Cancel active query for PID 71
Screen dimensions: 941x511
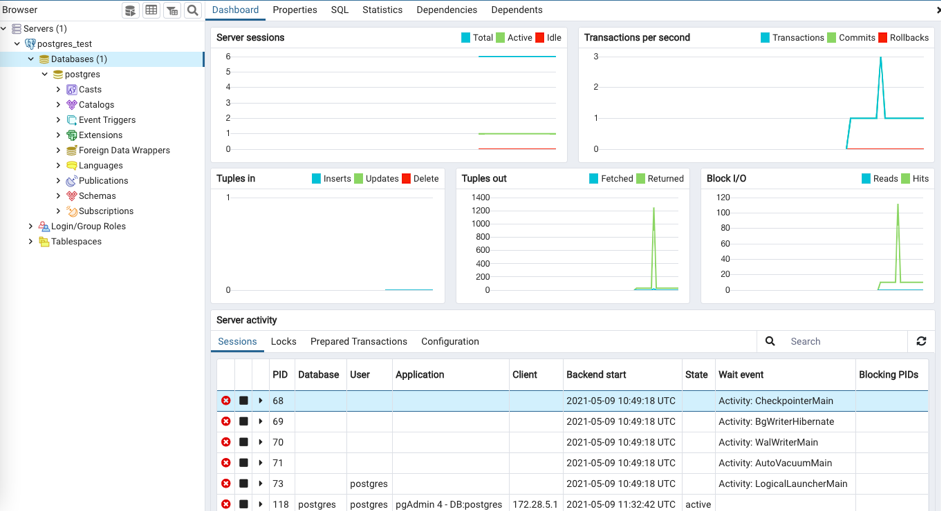coord(244,463)
